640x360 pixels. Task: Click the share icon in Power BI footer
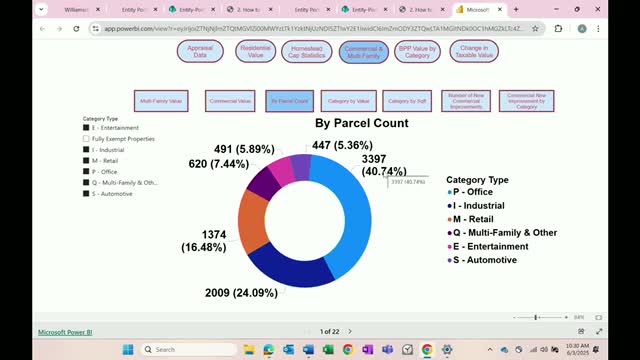pos(581,331)
